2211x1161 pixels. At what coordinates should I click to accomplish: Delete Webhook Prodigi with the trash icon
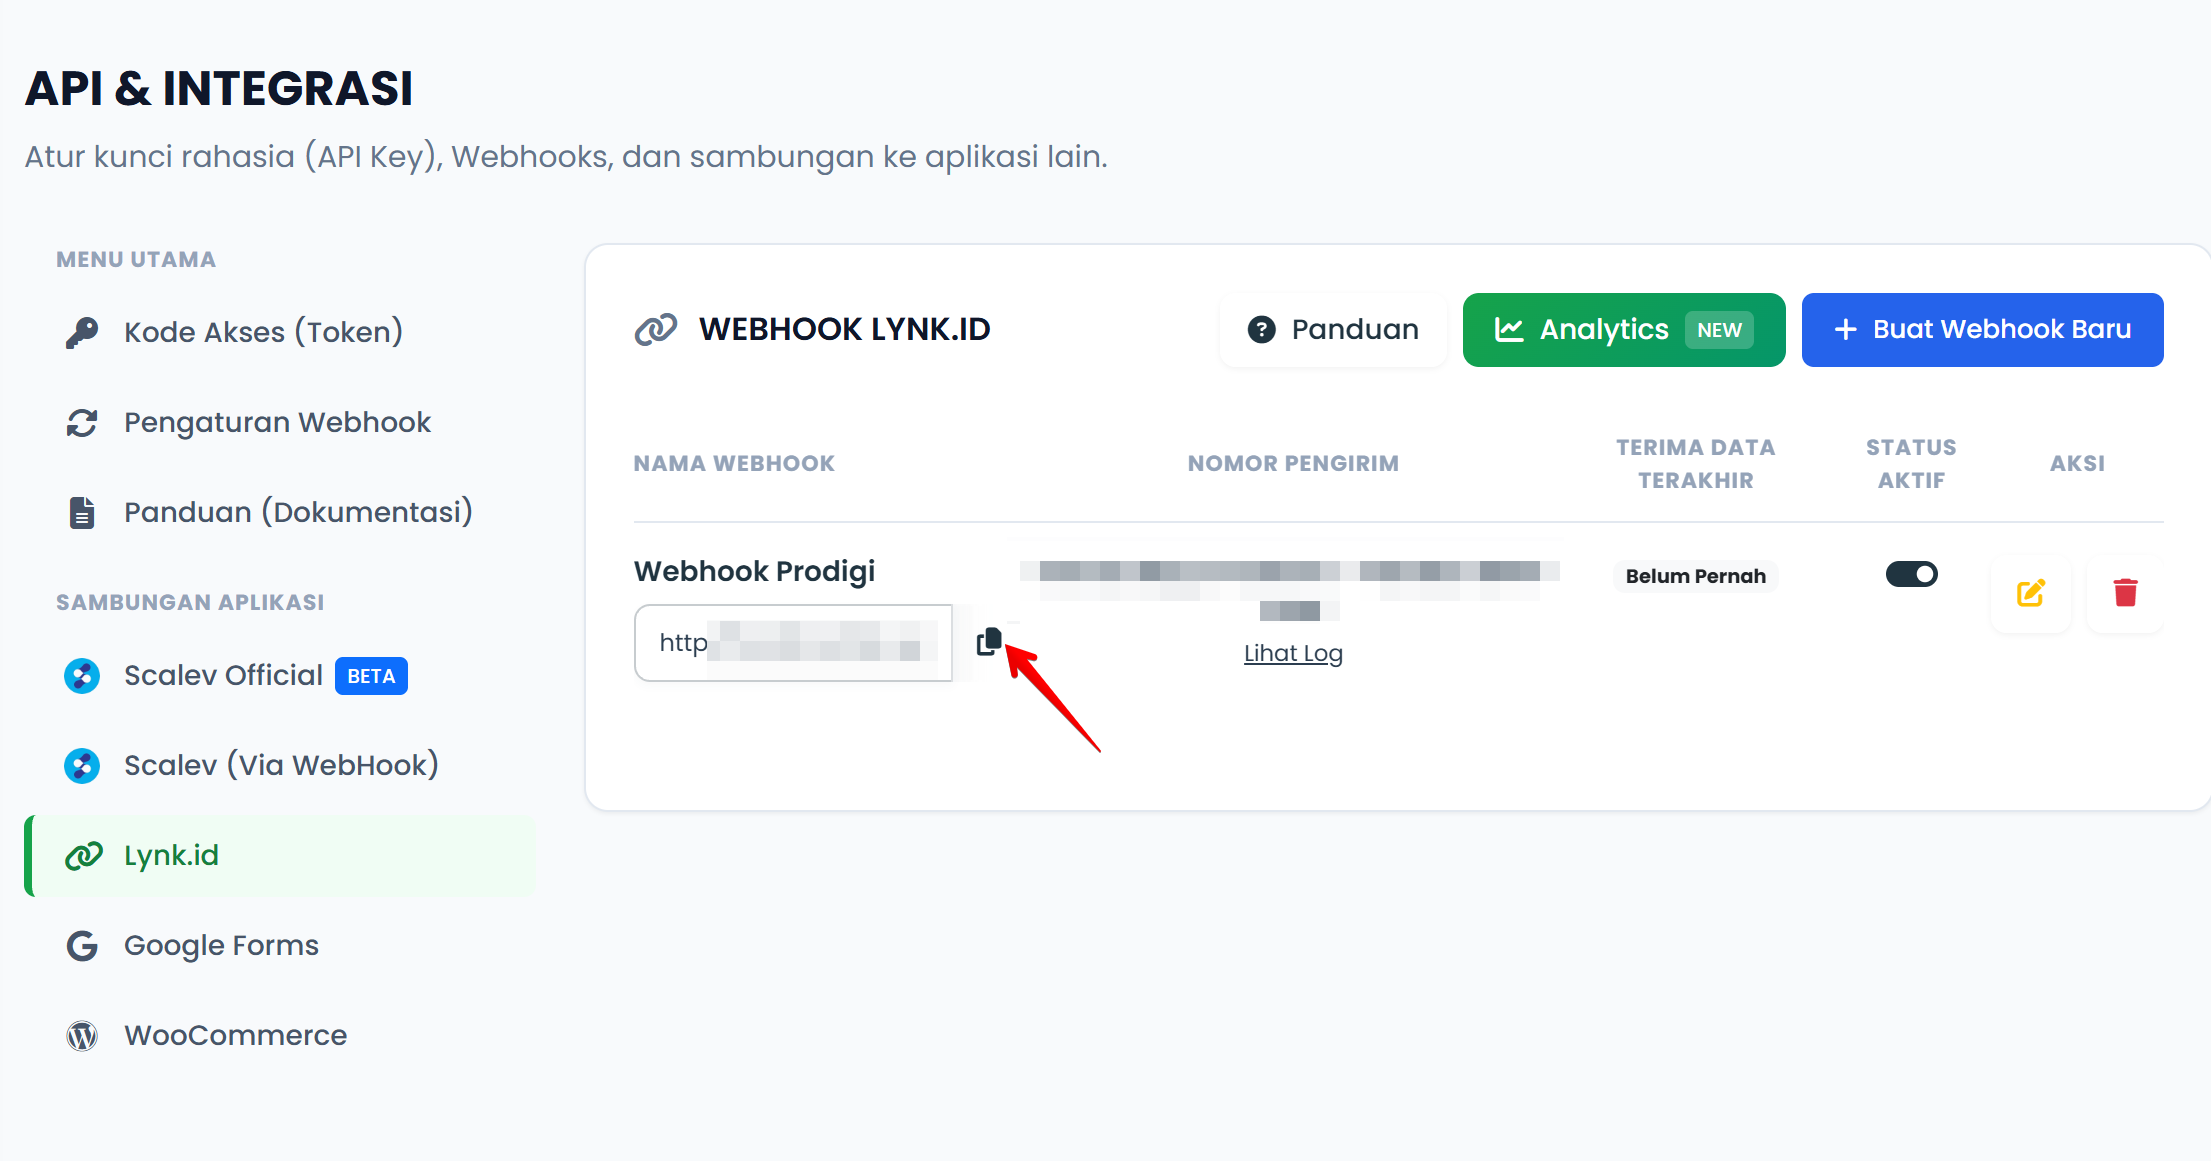click(2125, 593)
